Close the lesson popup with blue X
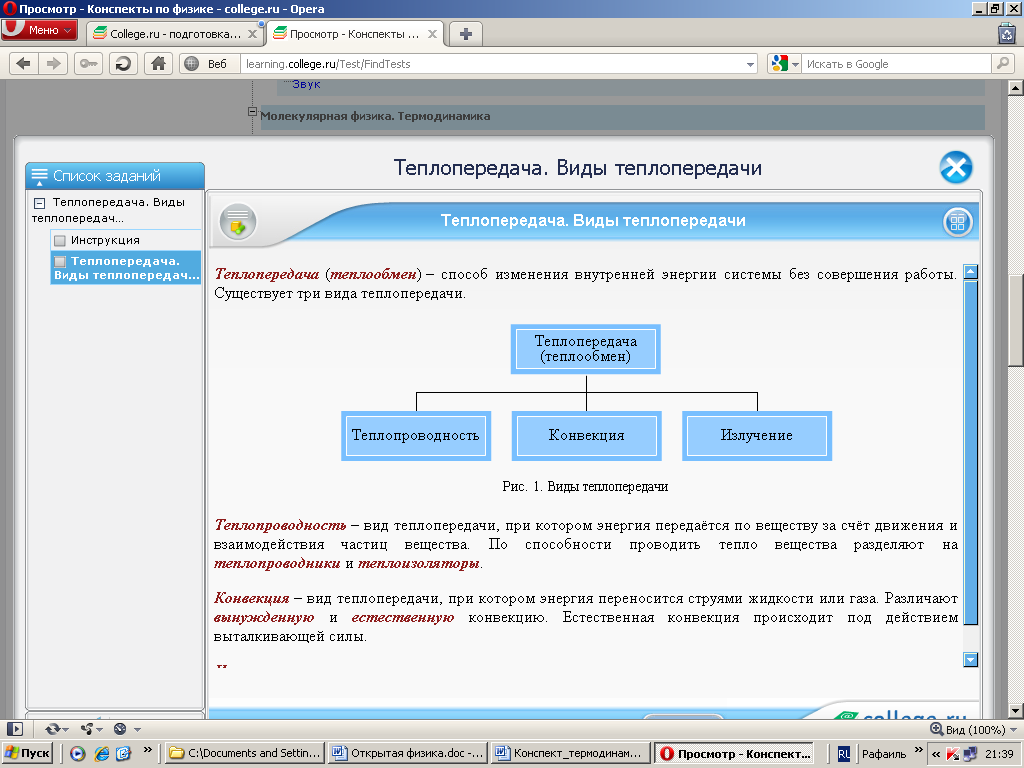Screen dimensions: 1024x768 [x=955, y=167]
